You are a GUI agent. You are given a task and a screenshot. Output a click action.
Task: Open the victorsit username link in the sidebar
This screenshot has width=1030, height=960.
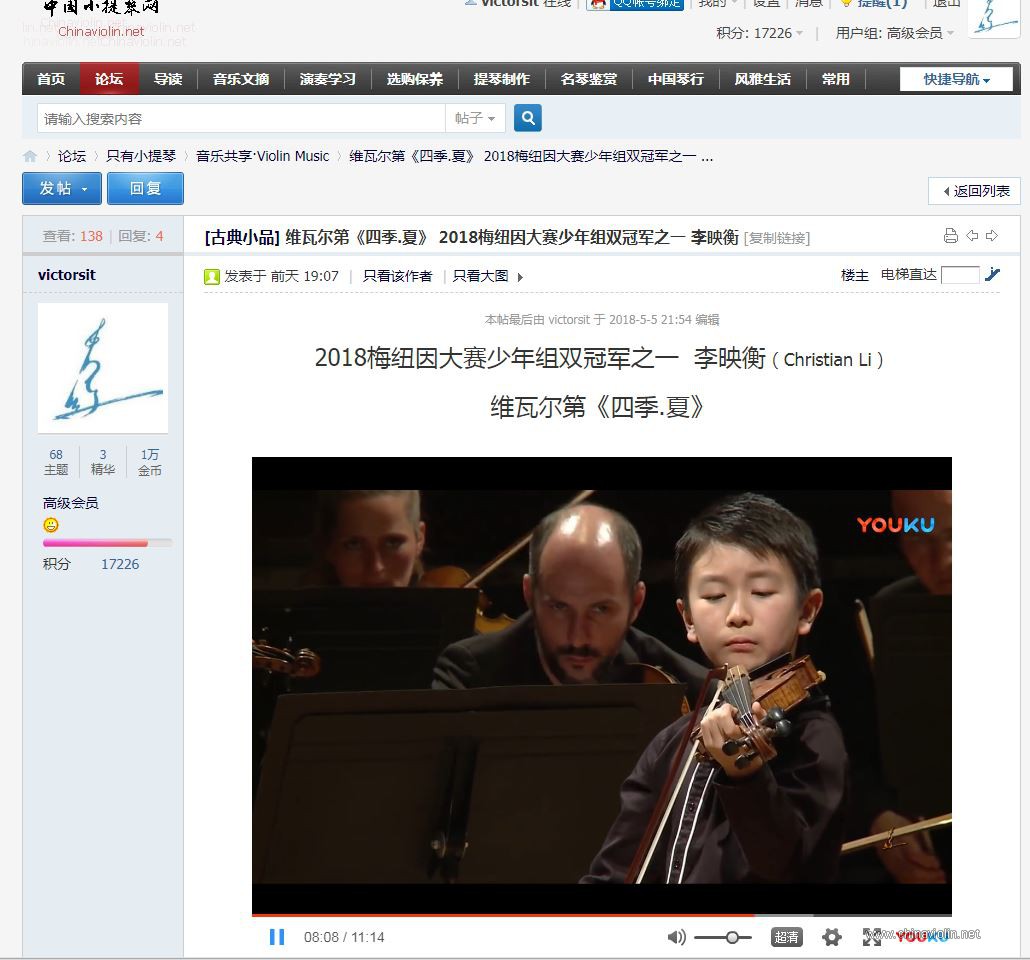(66, 275)
